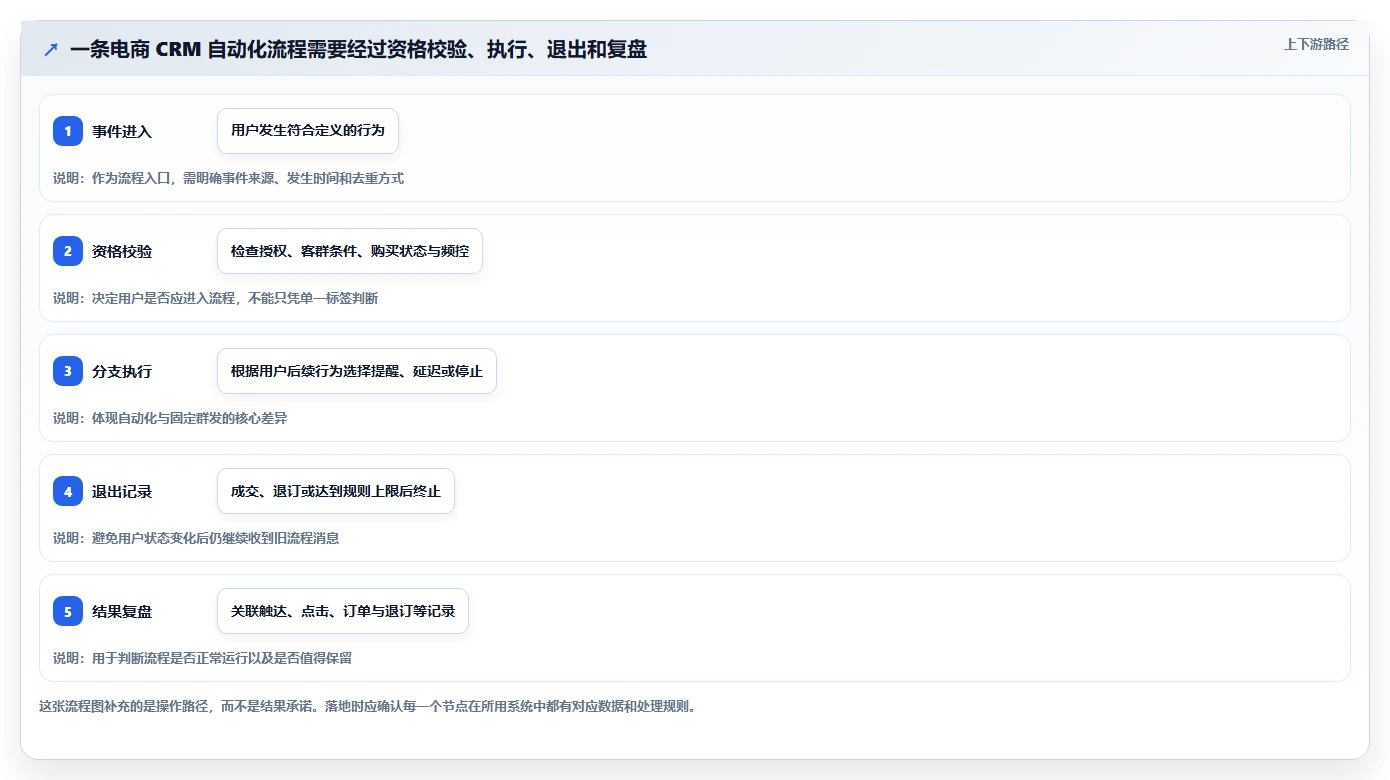
Task: Select the 上下游路径 label in header
Action: pos(1316,44)
